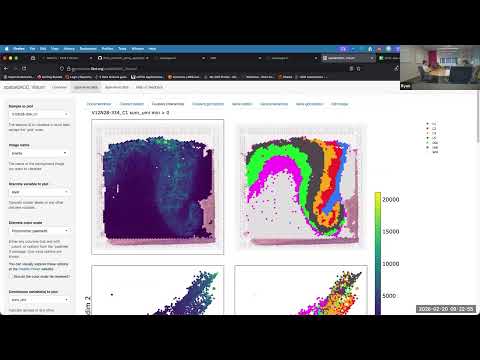Click the GitHub icon browser tab

point(123,58)
